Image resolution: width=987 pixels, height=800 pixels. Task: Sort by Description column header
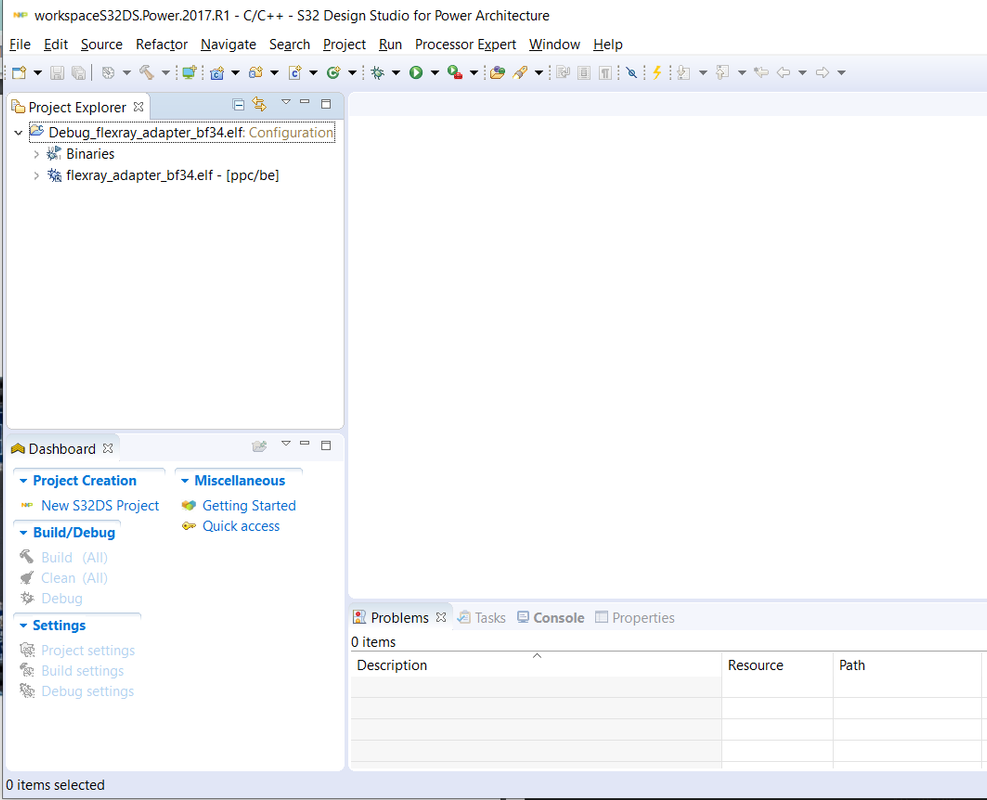(x=535, y=665)
